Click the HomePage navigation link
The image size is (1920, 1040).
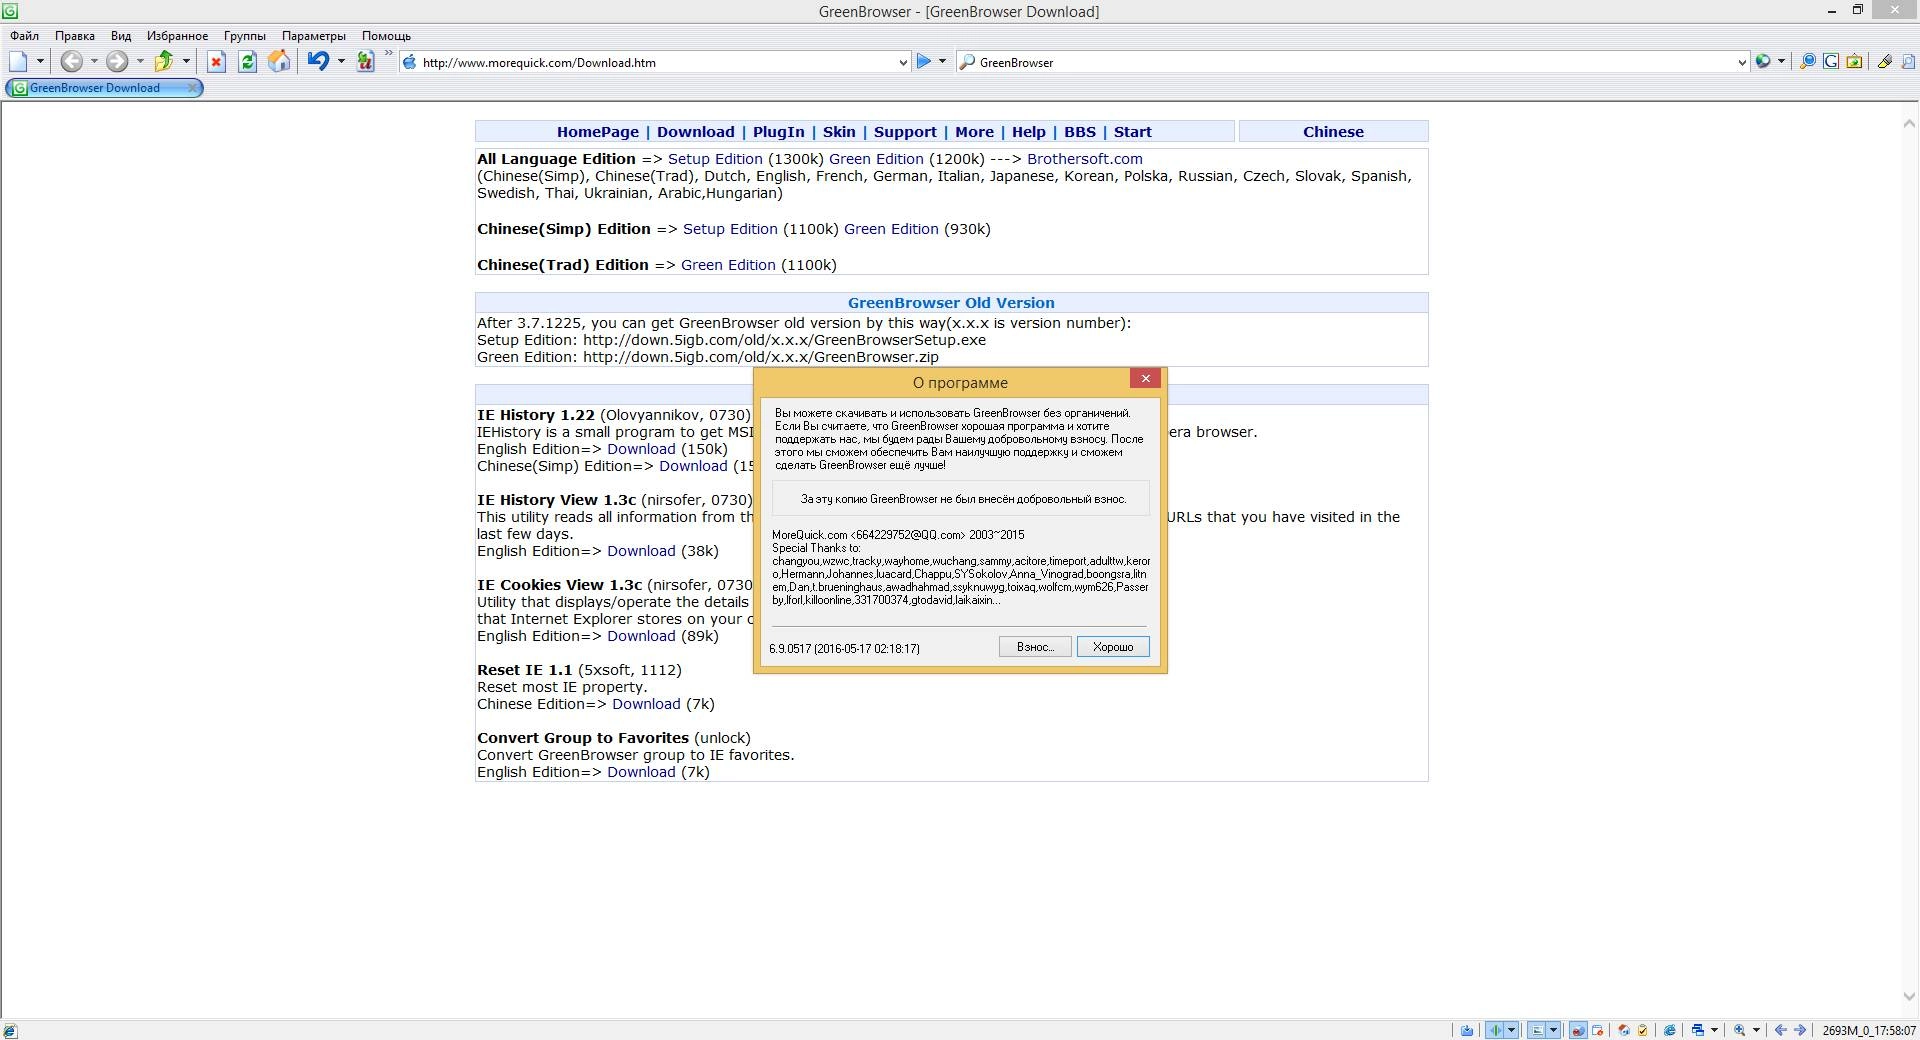click(598, 132)
